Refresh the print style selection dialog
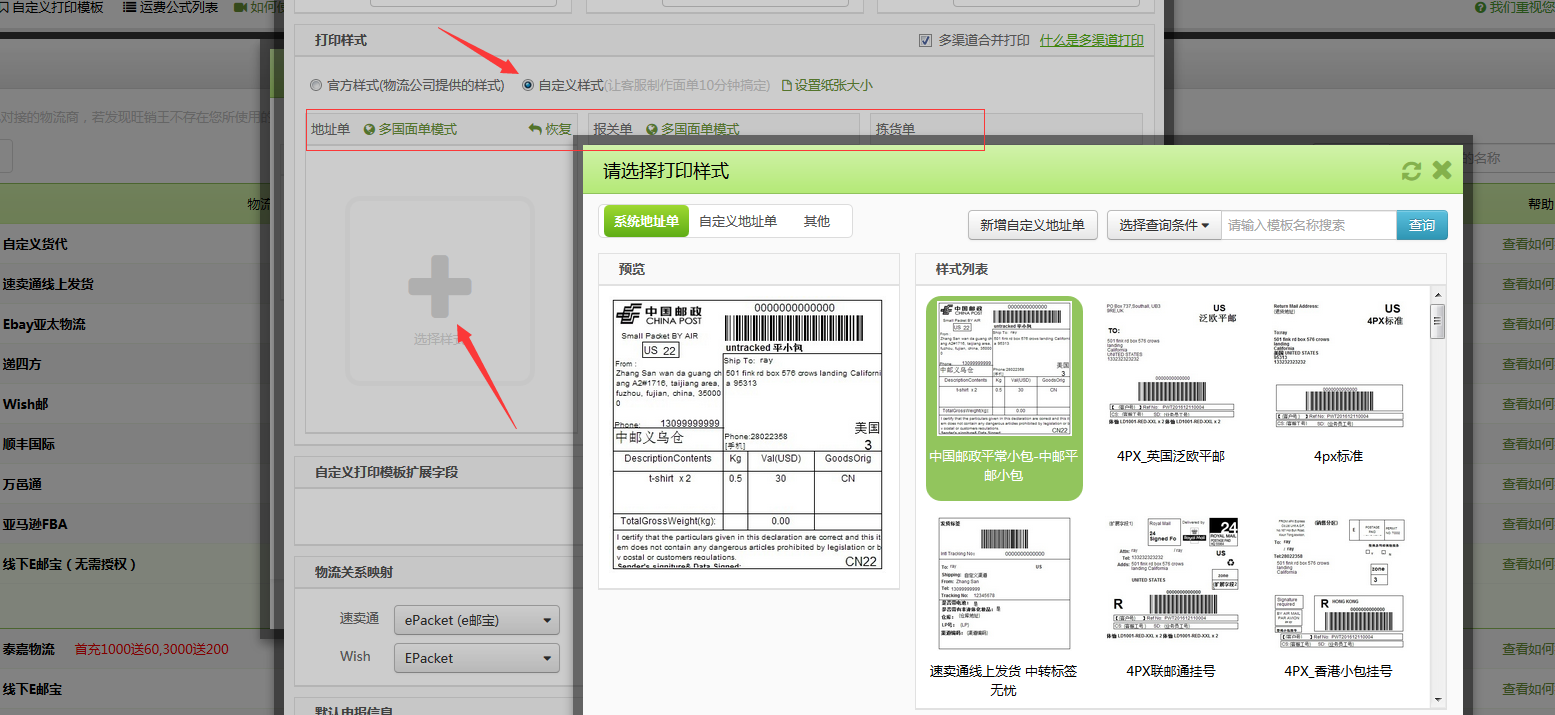 point(1411,171)
